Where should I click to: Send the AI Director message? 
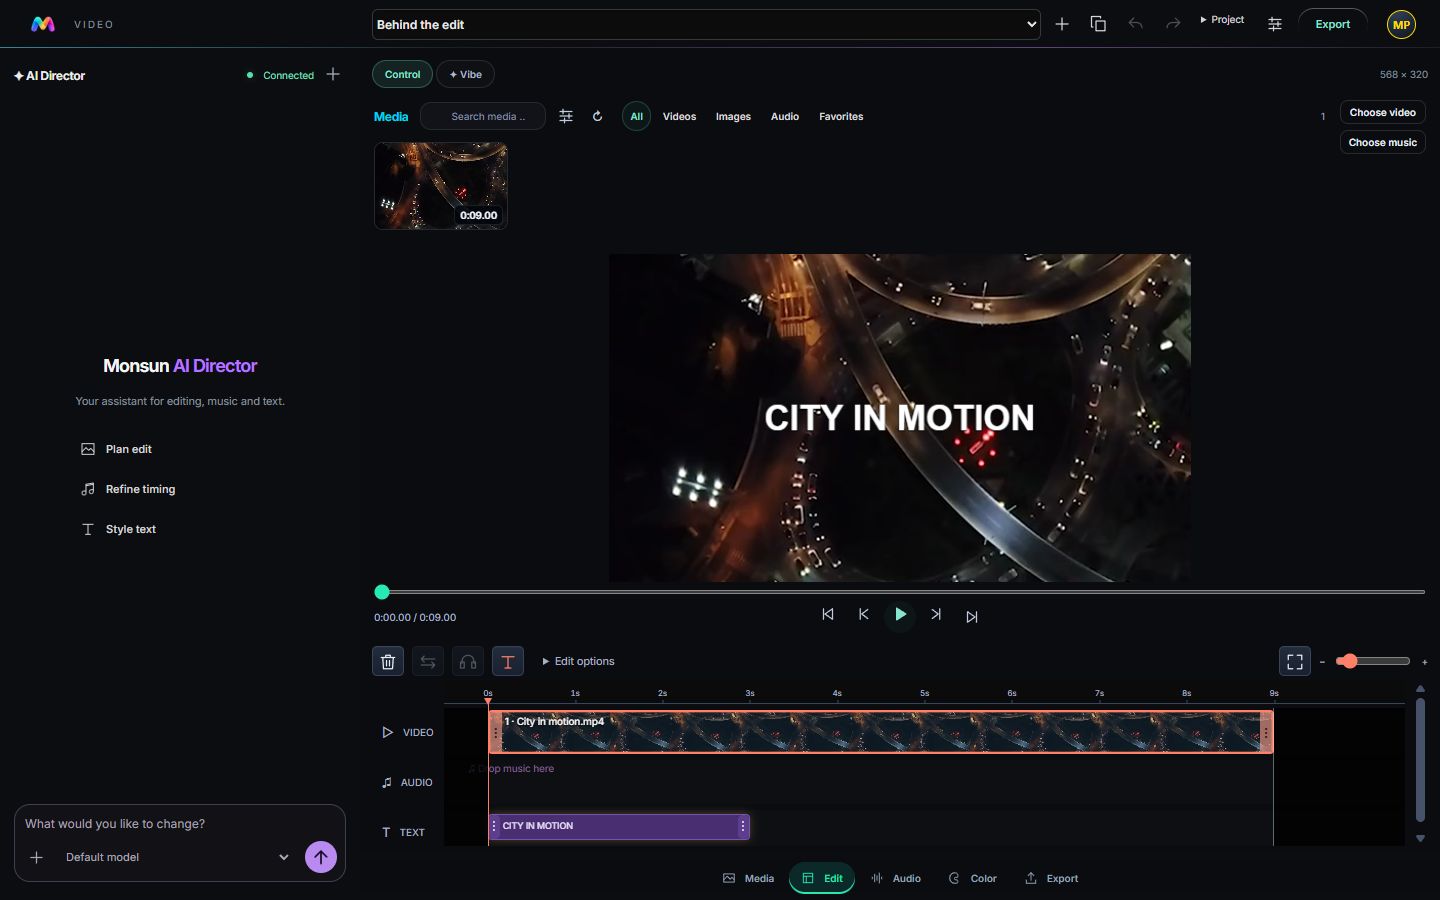click(321, 857)
